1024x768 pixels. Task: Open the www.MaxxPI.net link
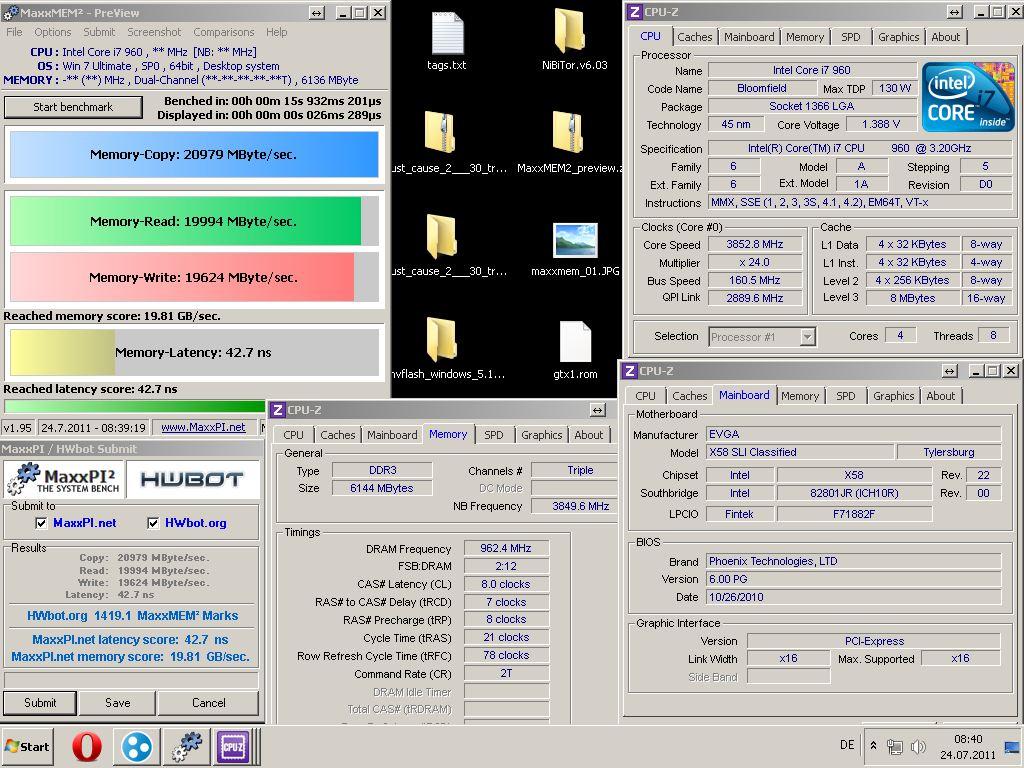click(203, 427)
